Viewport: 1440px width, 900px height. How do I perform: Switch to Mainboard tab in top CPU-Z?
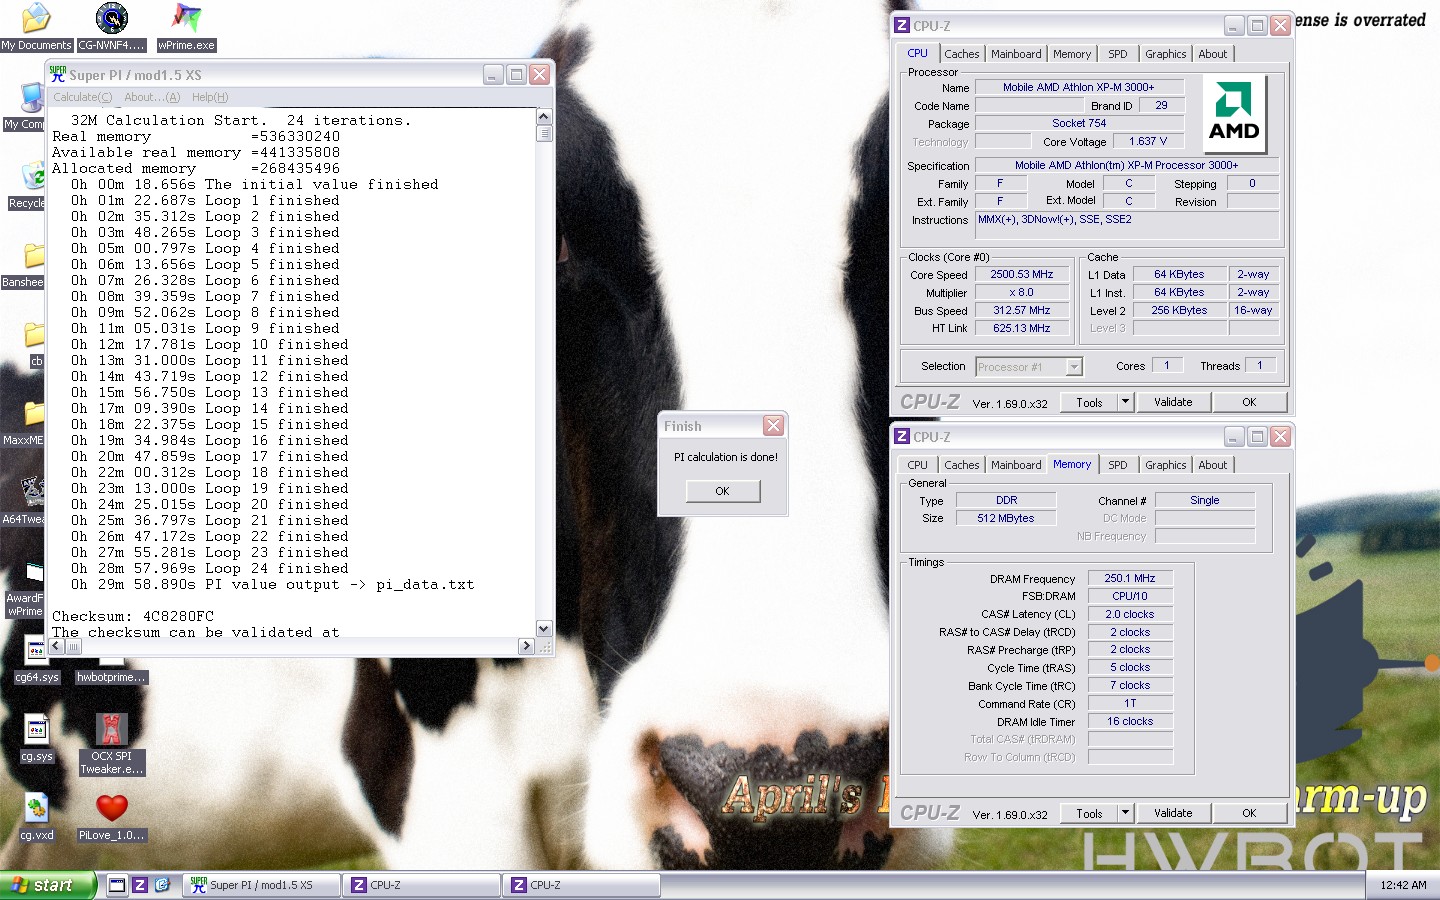(x=1016, y=54)
